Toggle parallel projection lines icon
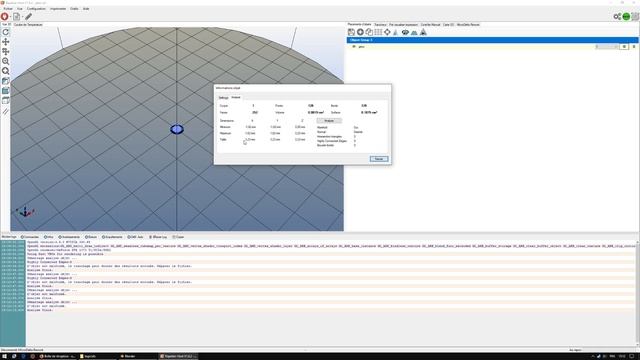The width and height of the screenshot is (640, 360). pyautogui.click(x=6, y=111)
